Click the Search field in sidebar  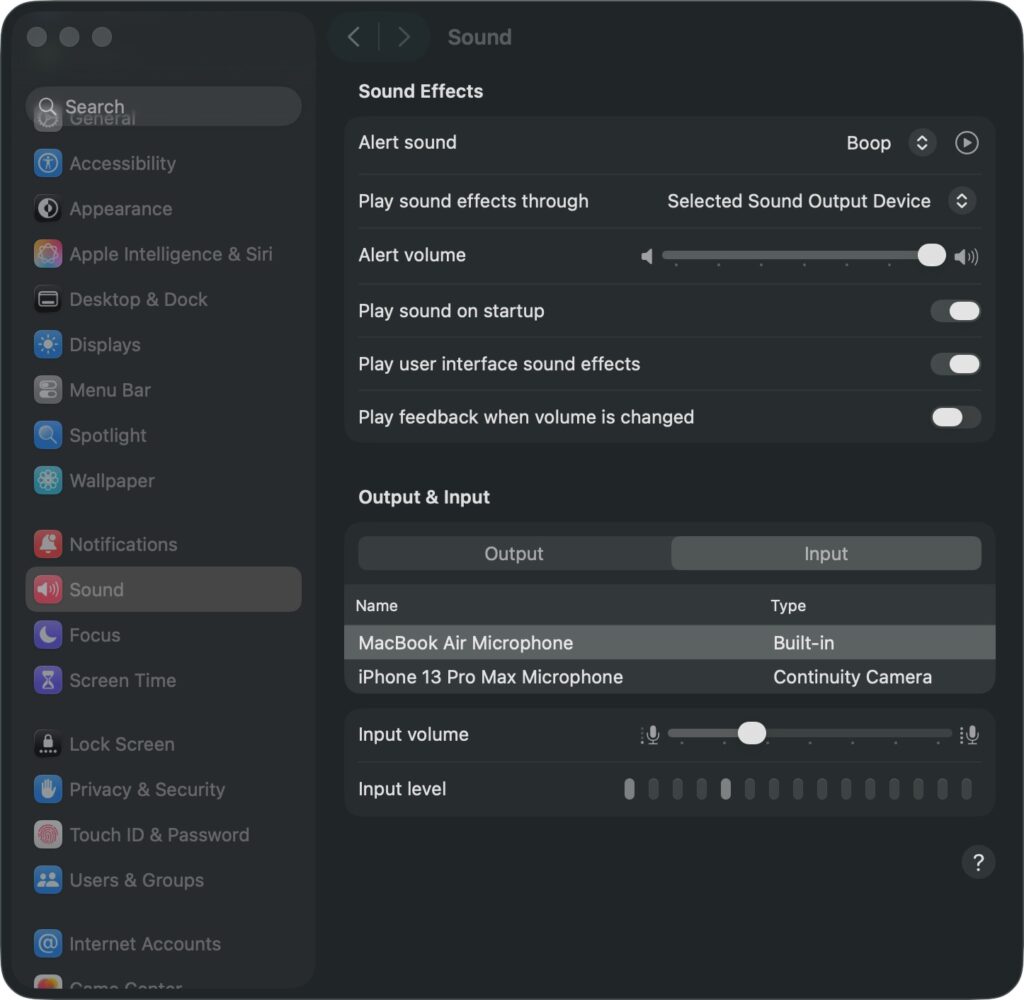[x=163, y=106]
